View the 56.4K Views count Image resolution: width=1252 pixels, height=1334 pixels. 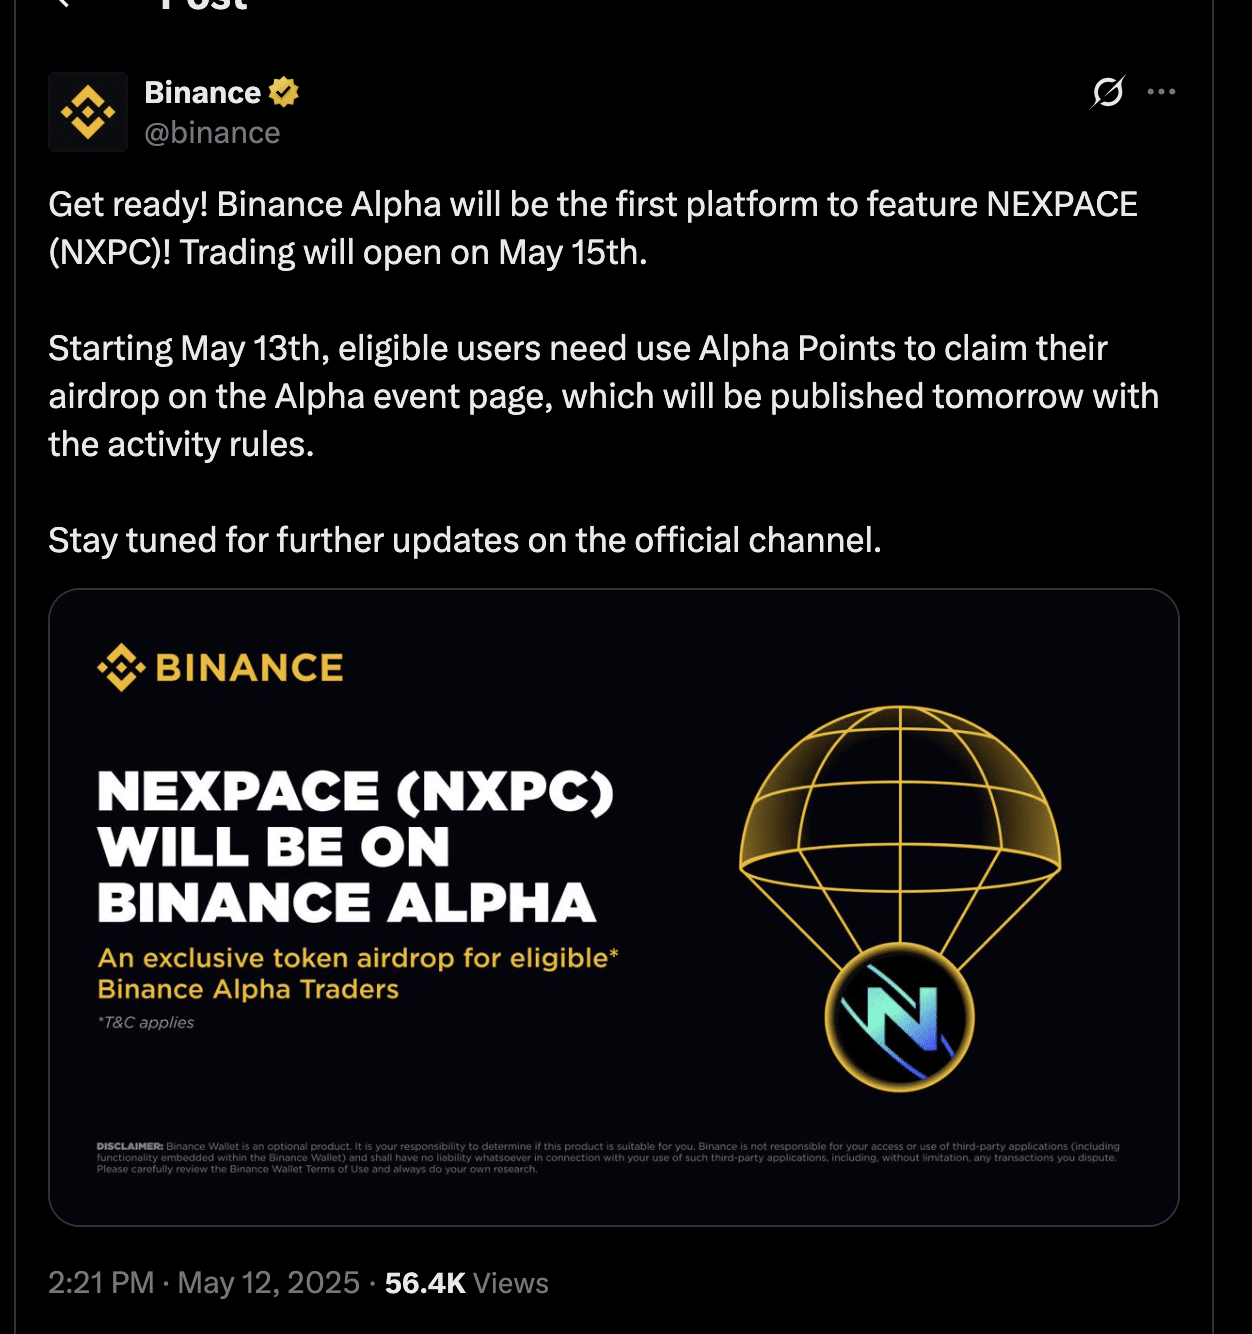(x=466, y=1283)
